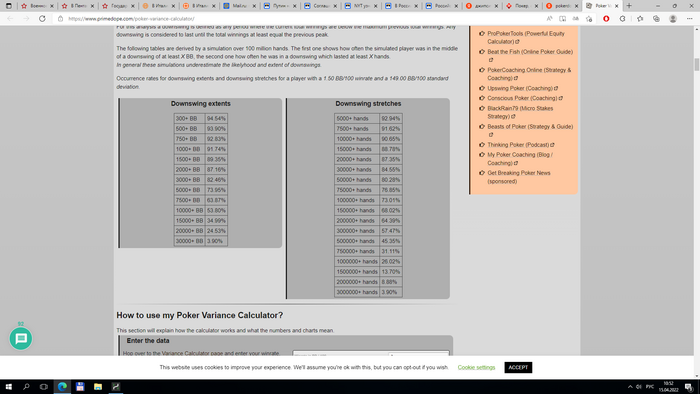Open Cookie settings link

[476, 367]
